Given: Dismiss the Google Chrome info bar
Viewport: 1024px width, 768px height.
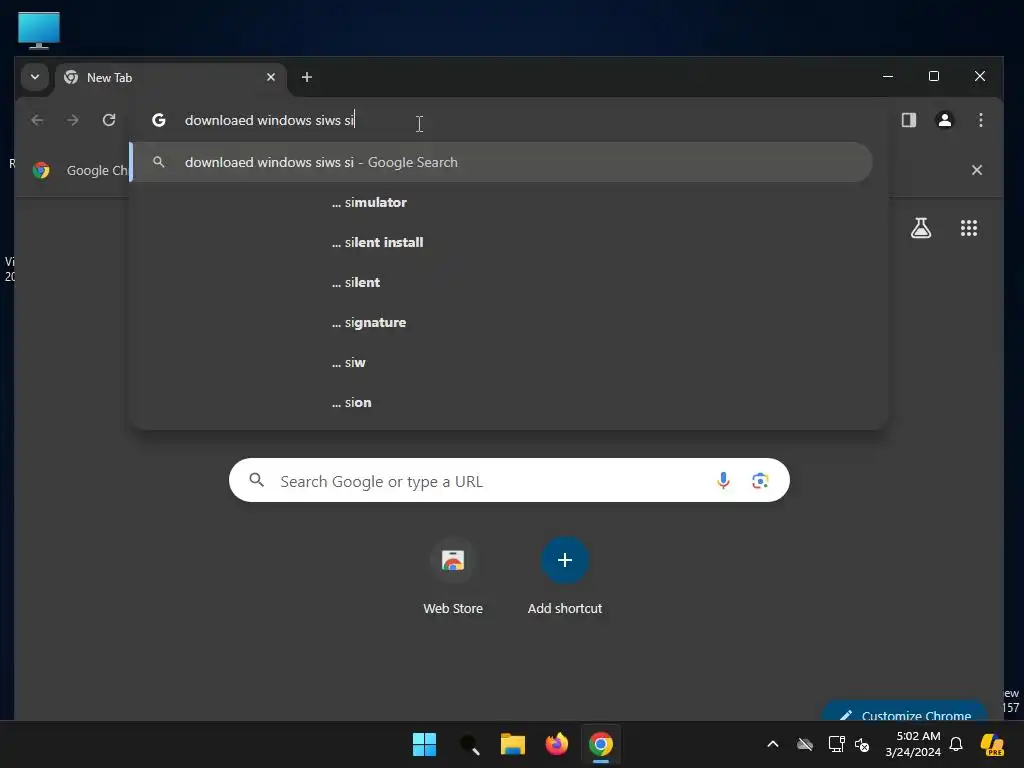Looking at the screenshot, I should point(976,170).
